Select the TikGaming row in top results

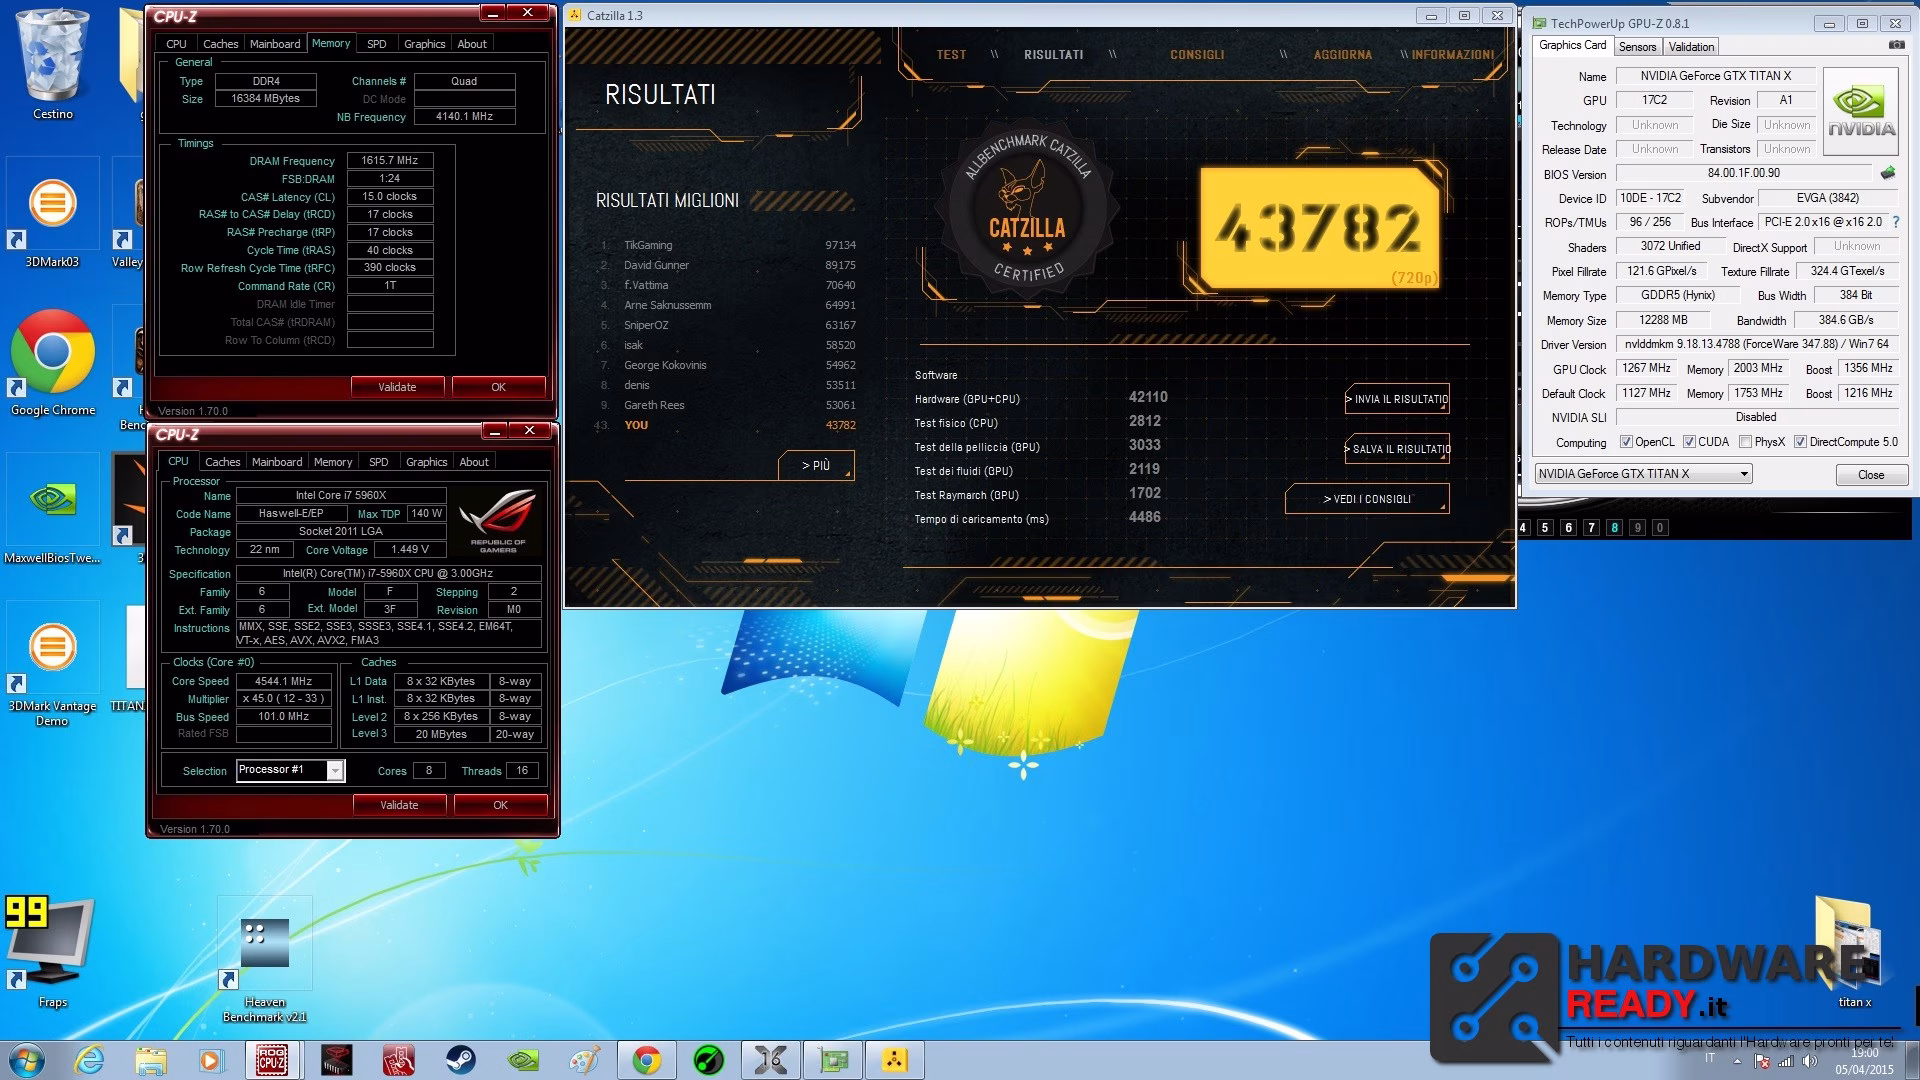727,245
